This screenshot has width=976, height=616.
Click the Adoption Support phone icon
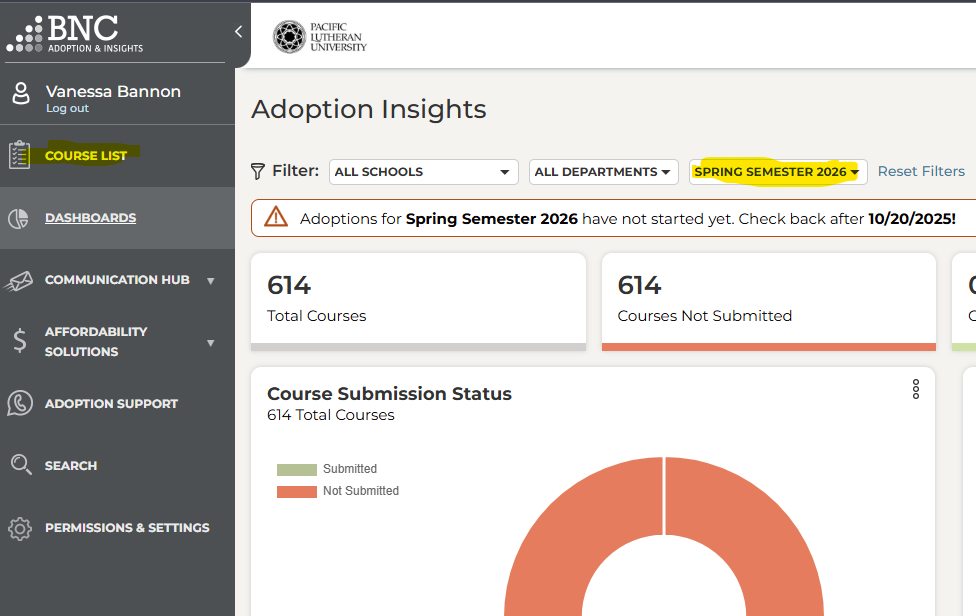click(20, 404)
